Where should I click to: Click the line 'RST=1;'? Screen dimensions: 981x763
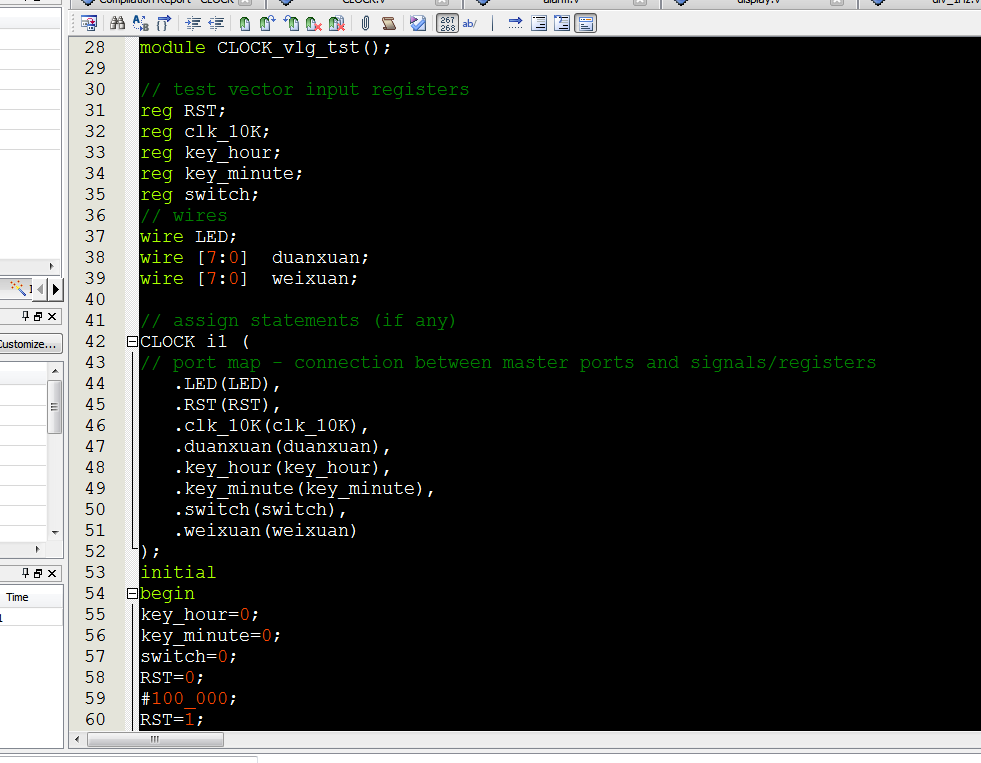172,720
